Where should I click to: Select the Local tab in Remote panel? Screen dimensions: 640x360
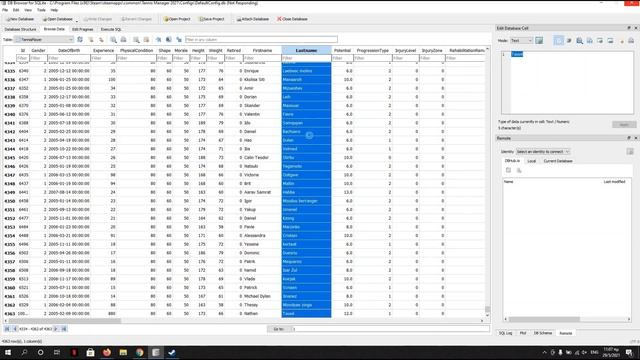531,161
